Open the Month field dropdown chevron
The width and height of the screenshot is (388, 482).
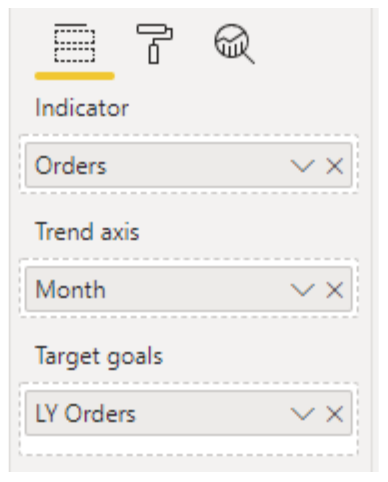pyautogui.click(x=303, y=290)
